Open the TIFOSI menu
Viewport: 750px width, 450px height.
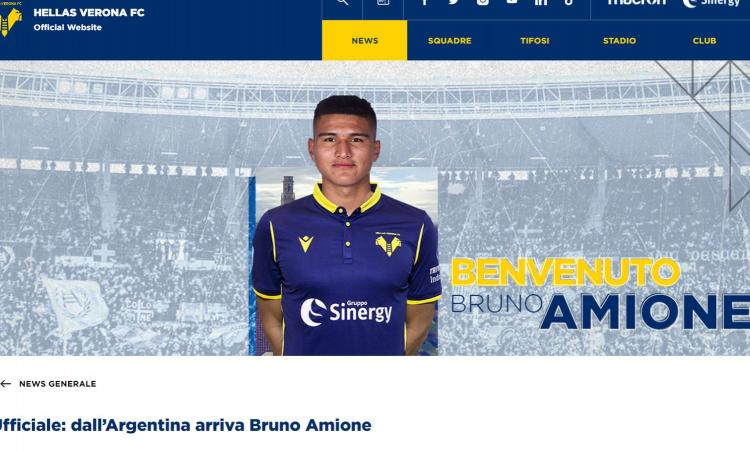coord(534,40)
